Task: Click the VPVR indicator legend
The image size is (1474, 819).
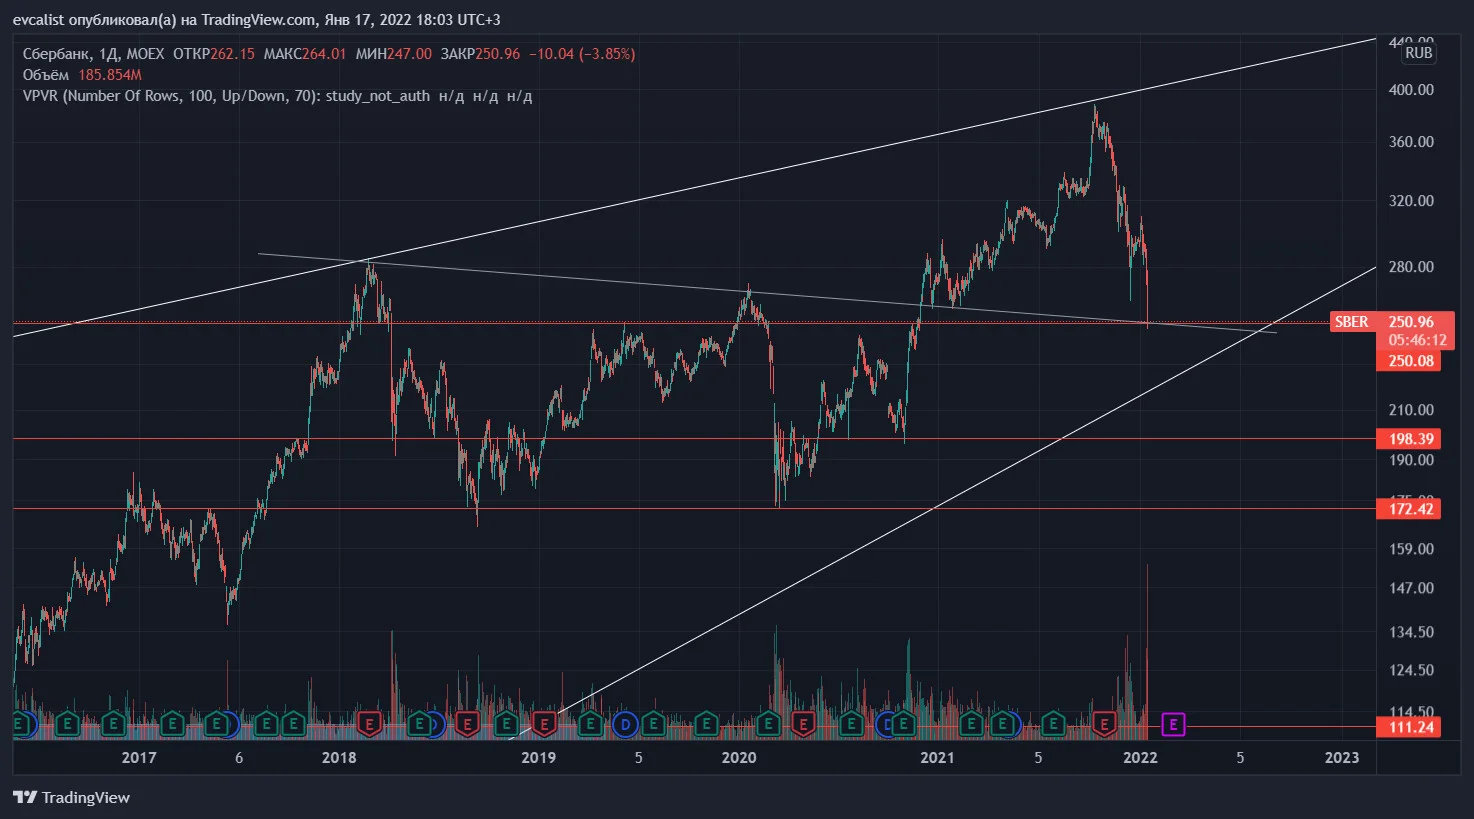Action: [x=277, y=96]
